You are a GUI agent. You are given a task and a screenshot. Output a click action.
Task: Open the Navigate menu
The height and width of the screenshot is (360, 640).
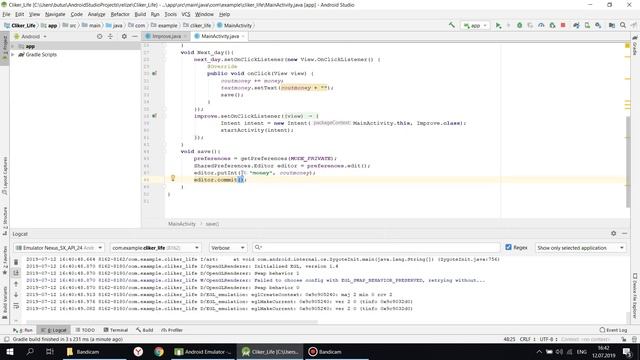pos(55,14)
